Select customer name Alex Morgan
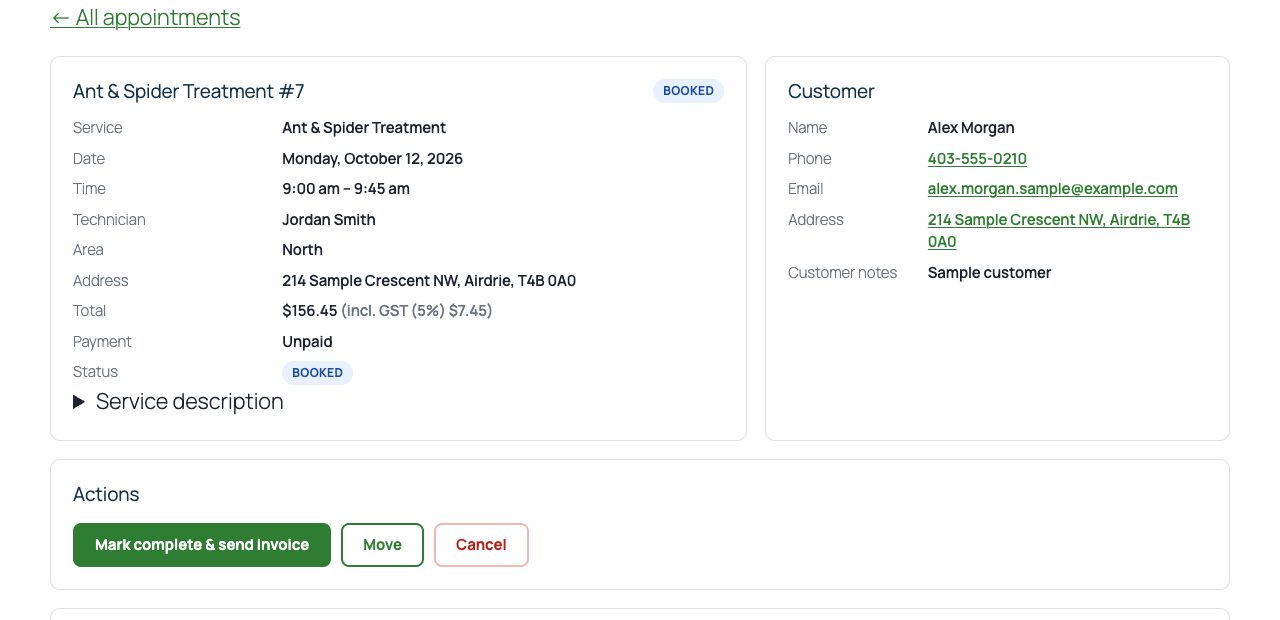Image resolution: width=1280 pixels, height=620 pixels. (971, 128)
